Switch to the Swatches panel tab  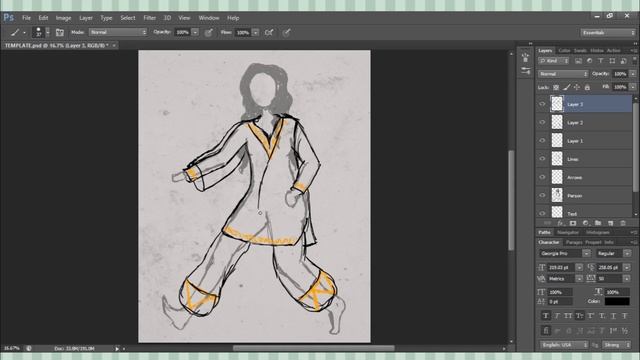pos(580,51)
